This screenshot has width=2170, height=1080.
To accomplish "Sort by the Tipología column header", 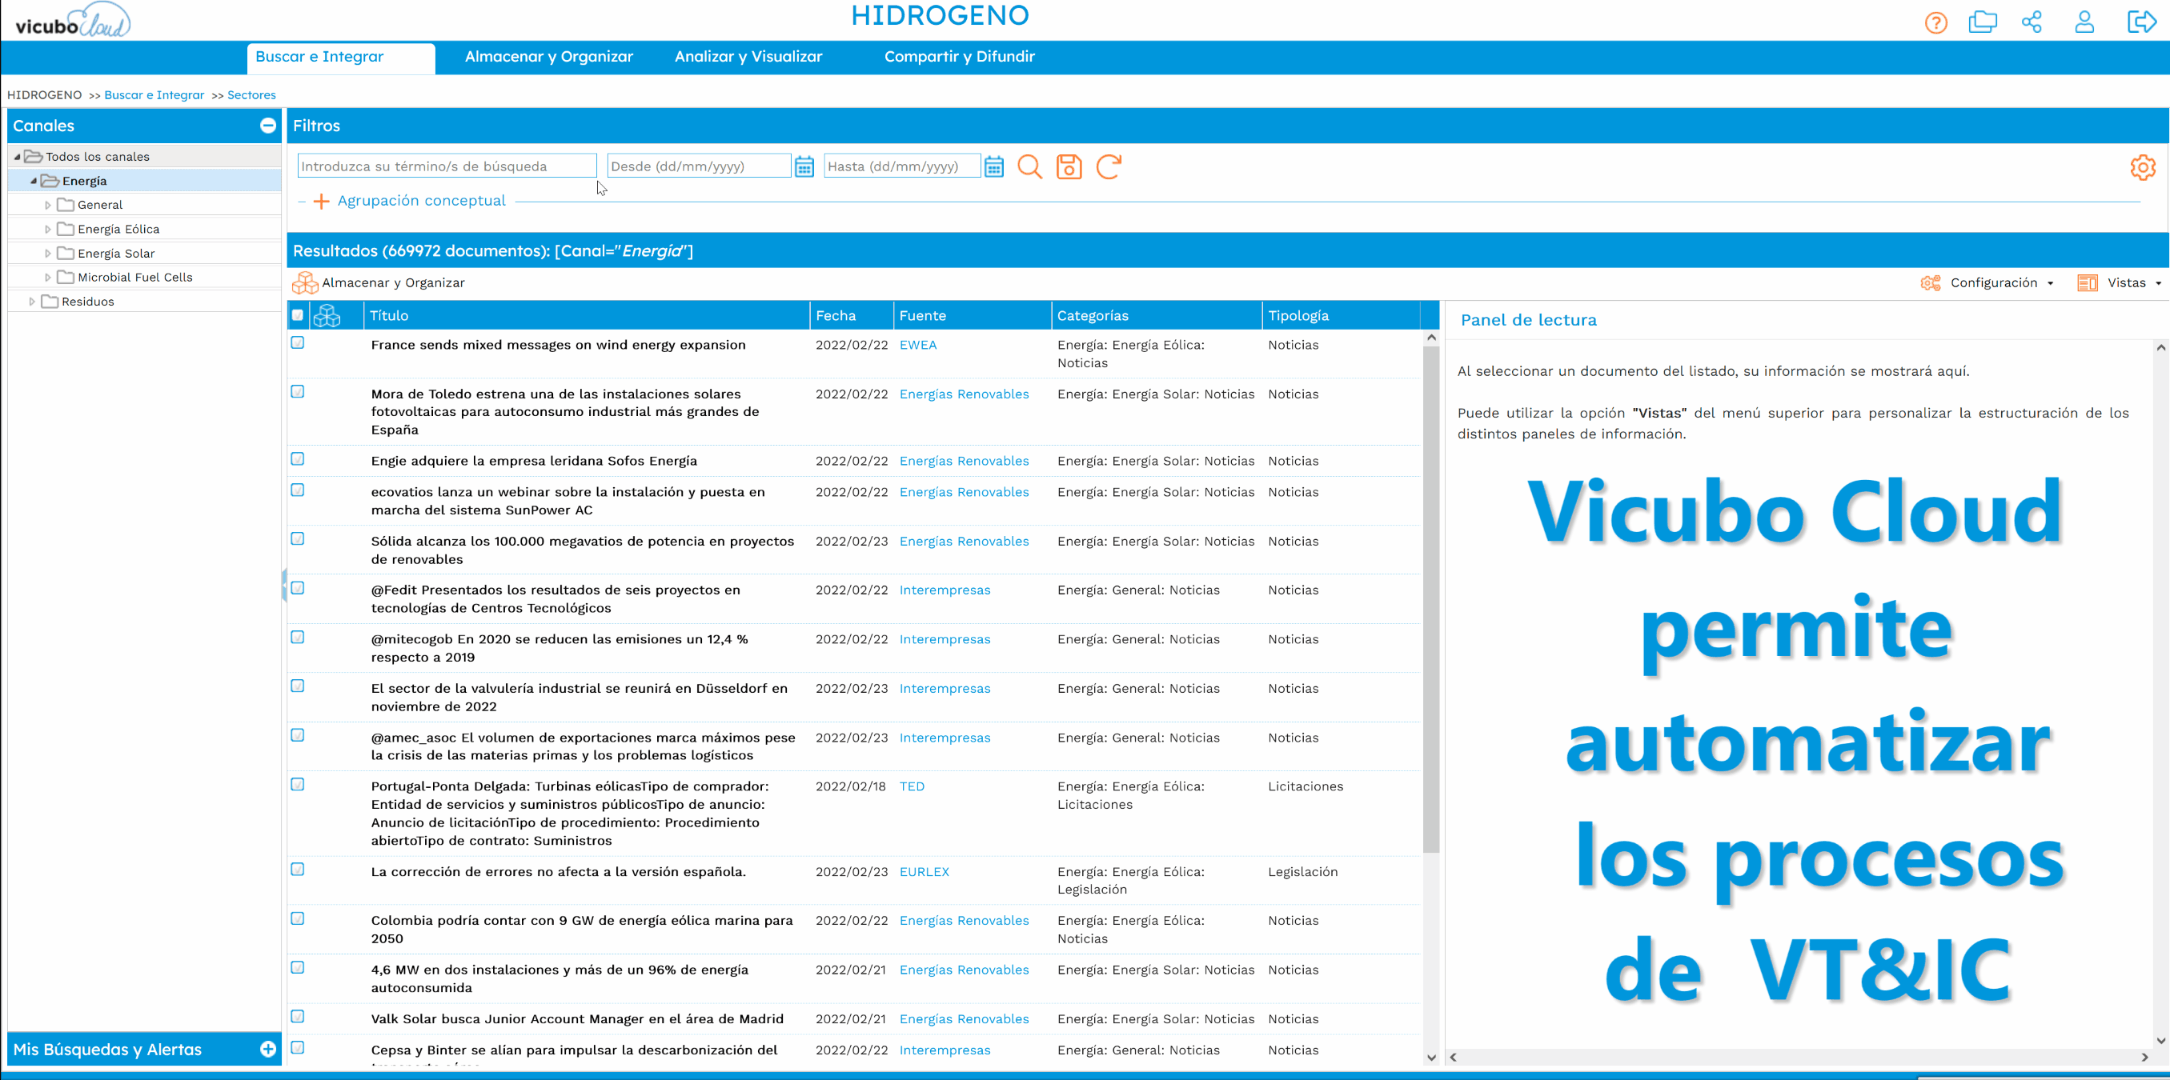I will coord(1340,316).
